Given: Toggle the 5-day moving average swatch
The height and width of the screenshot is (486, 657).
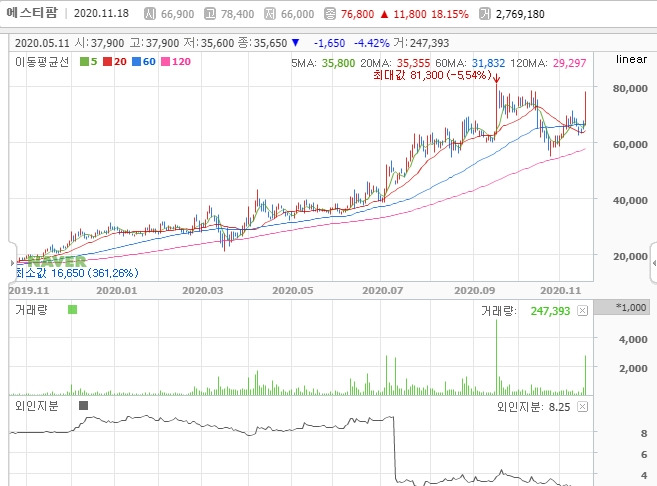Looking at the screenshot, I should click(84, 62).
